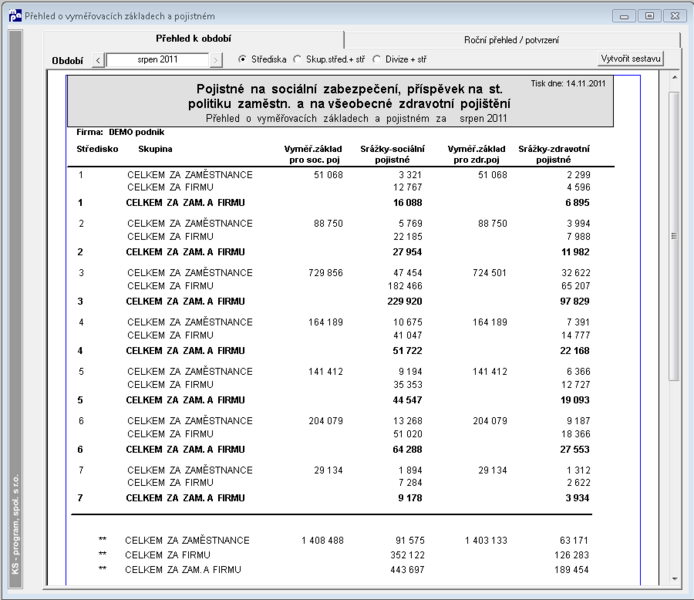Click the grand total 443 697

(407, 570)
